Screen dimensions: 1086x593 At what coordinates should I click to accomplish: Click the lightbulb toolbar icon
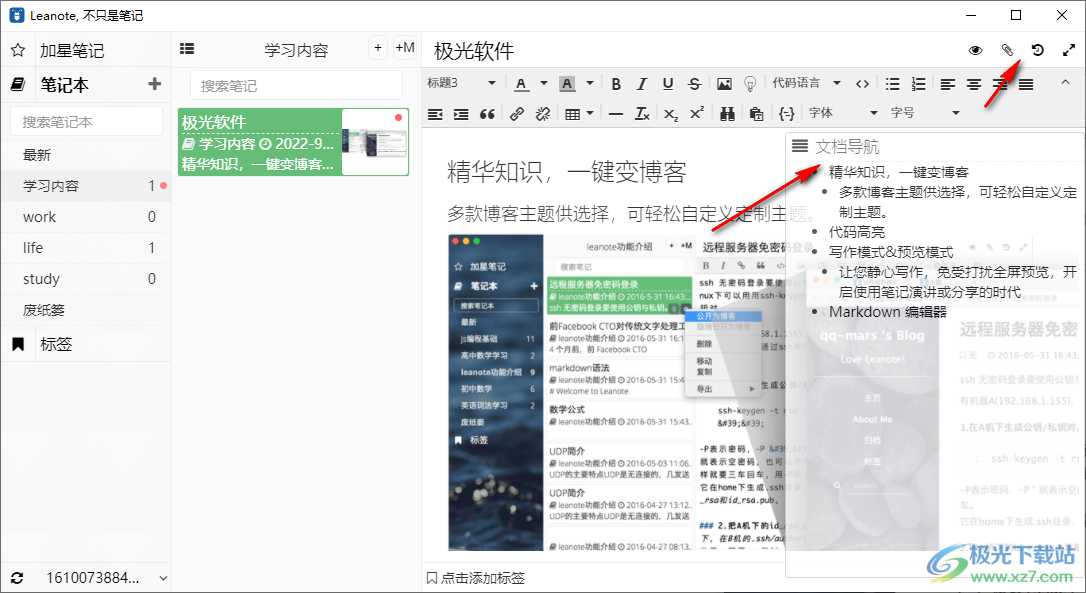(749, 84)
